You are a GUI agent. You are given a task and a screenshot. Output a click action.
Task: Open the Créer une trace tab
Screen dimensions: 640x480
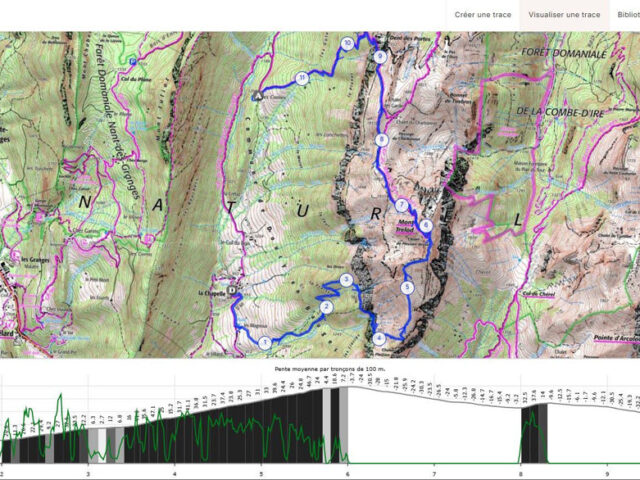(x=484, y=15)
